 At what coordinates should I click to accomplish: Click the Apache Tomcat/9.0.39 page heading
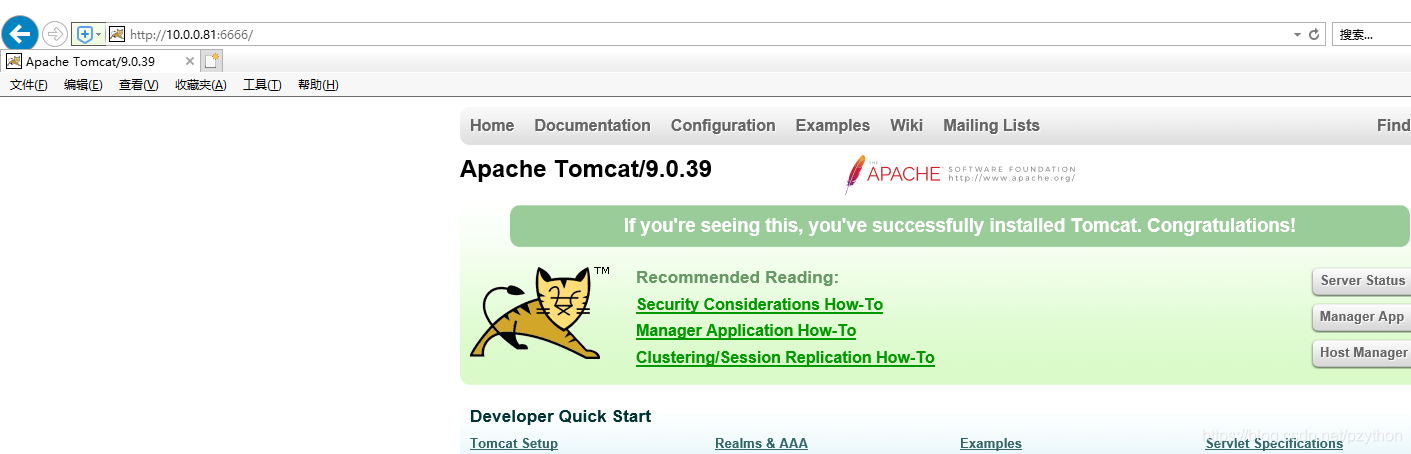(586, 169)
